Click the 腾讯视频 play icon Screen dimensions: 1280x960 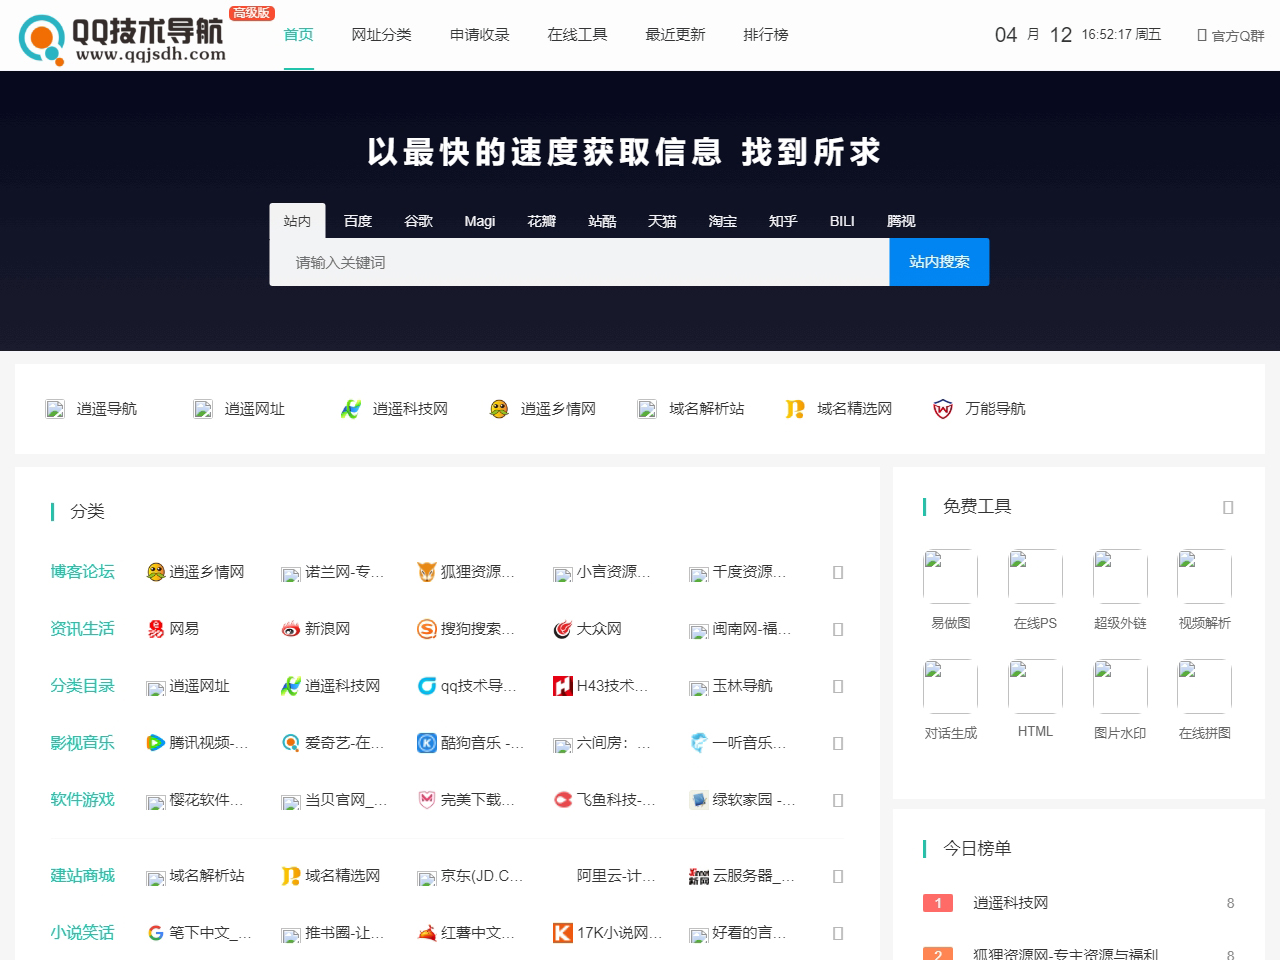click(157, 743)
